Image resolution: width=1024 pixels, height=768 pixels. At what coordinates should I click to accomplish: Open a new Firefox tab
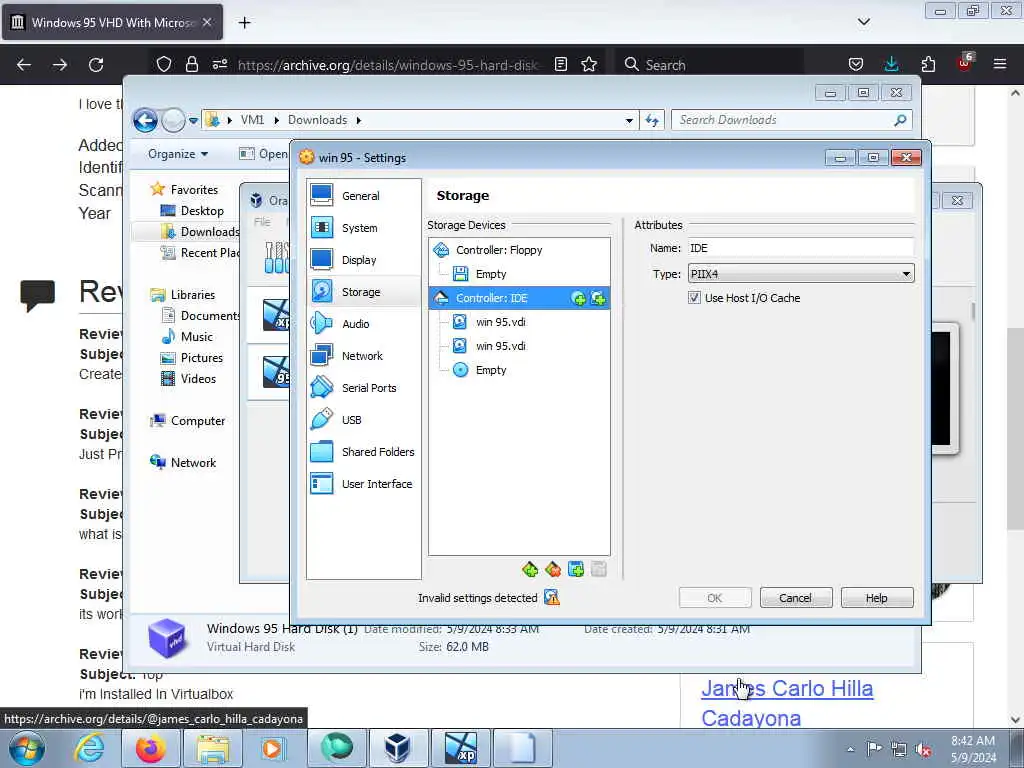(244, 23)
